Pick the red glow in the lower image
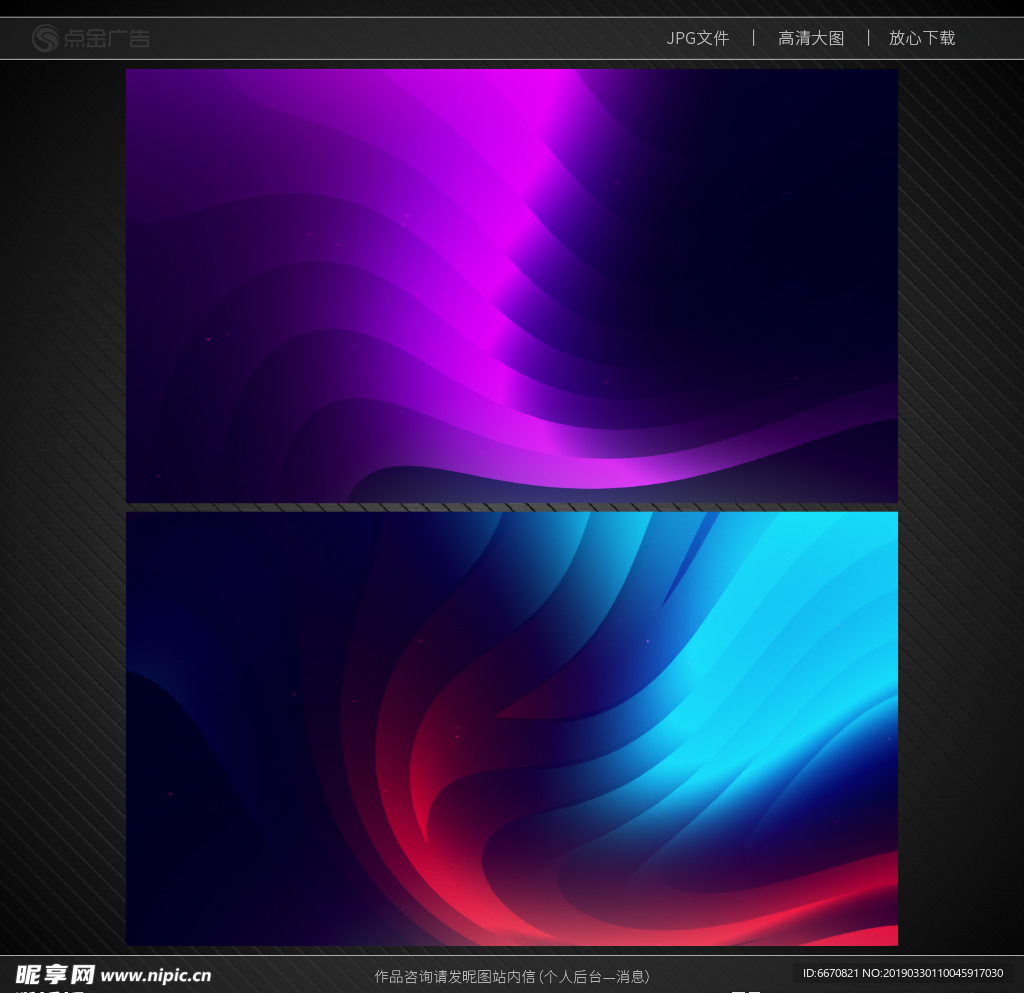 point(470,900)
